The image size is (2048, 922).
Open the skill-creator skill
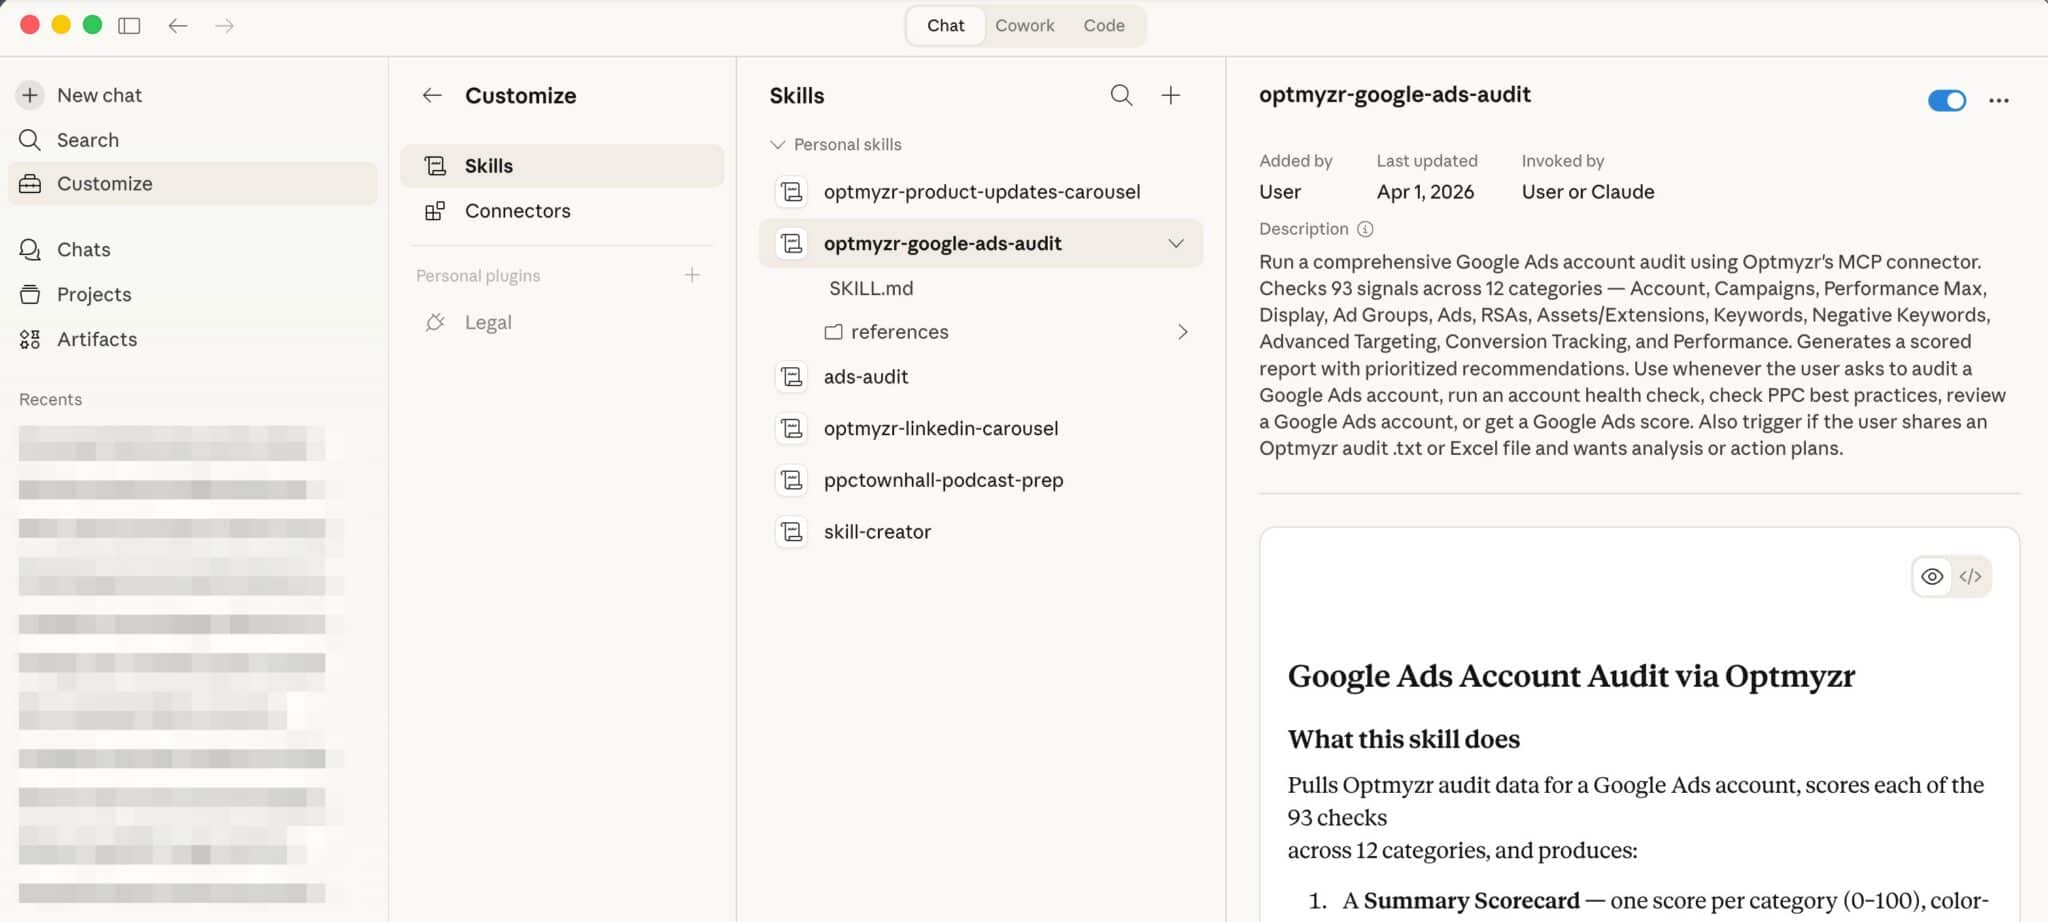(980, 533)
